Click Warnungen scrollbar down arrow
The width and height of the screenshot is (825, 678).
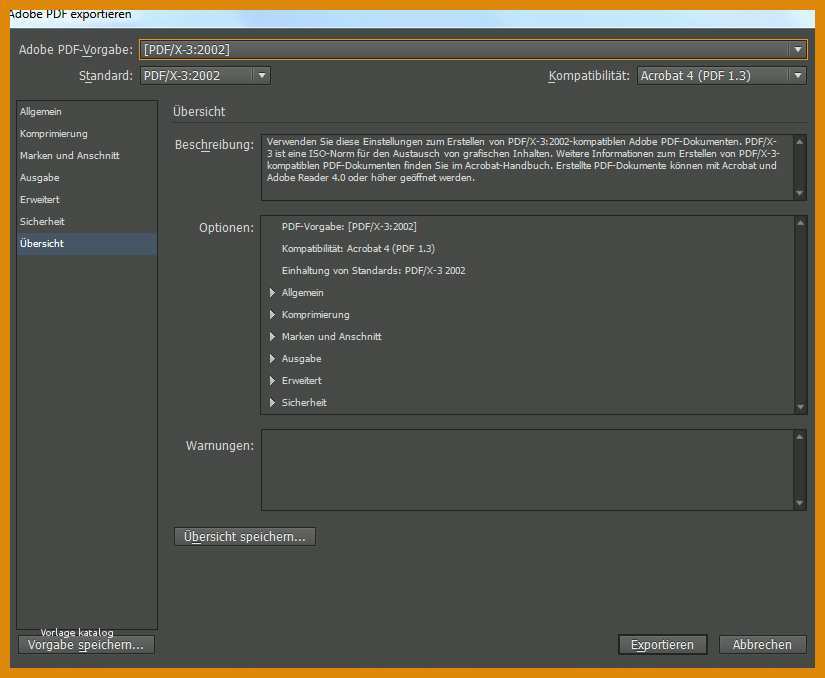tap(800, 503)
